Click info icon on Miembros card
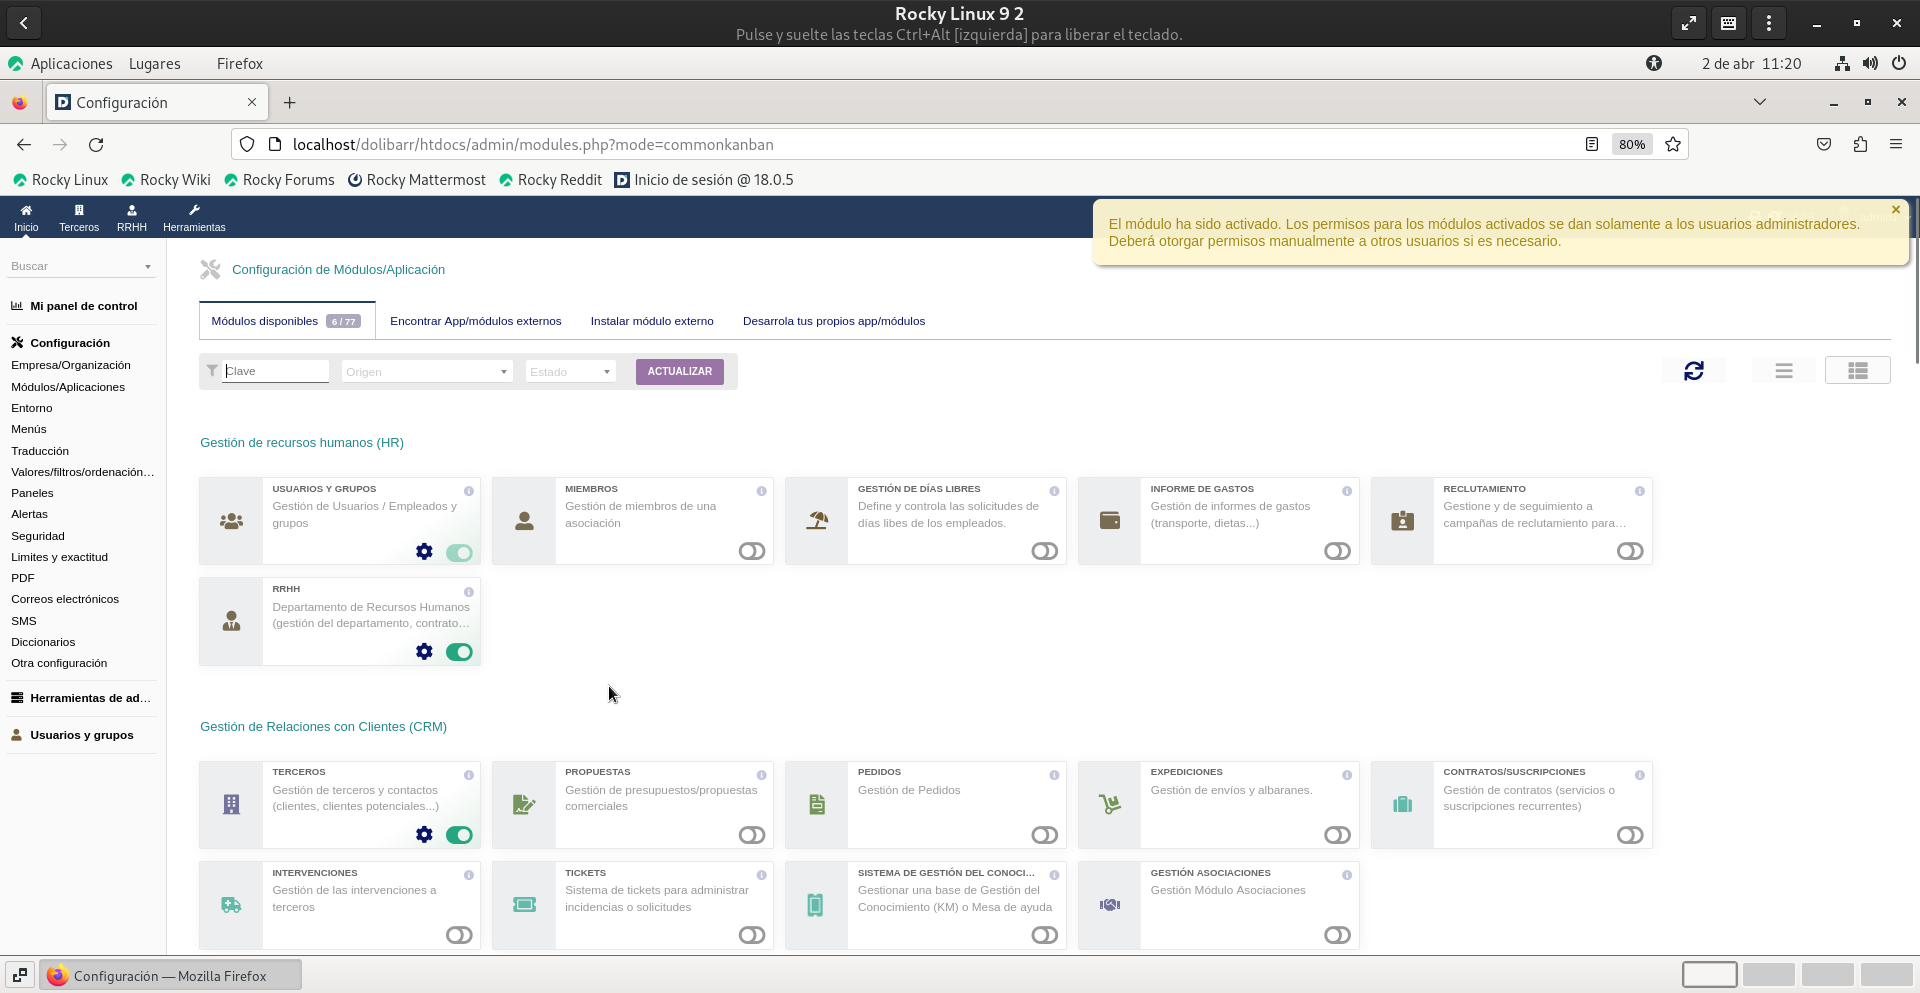 tap(761, 491)
